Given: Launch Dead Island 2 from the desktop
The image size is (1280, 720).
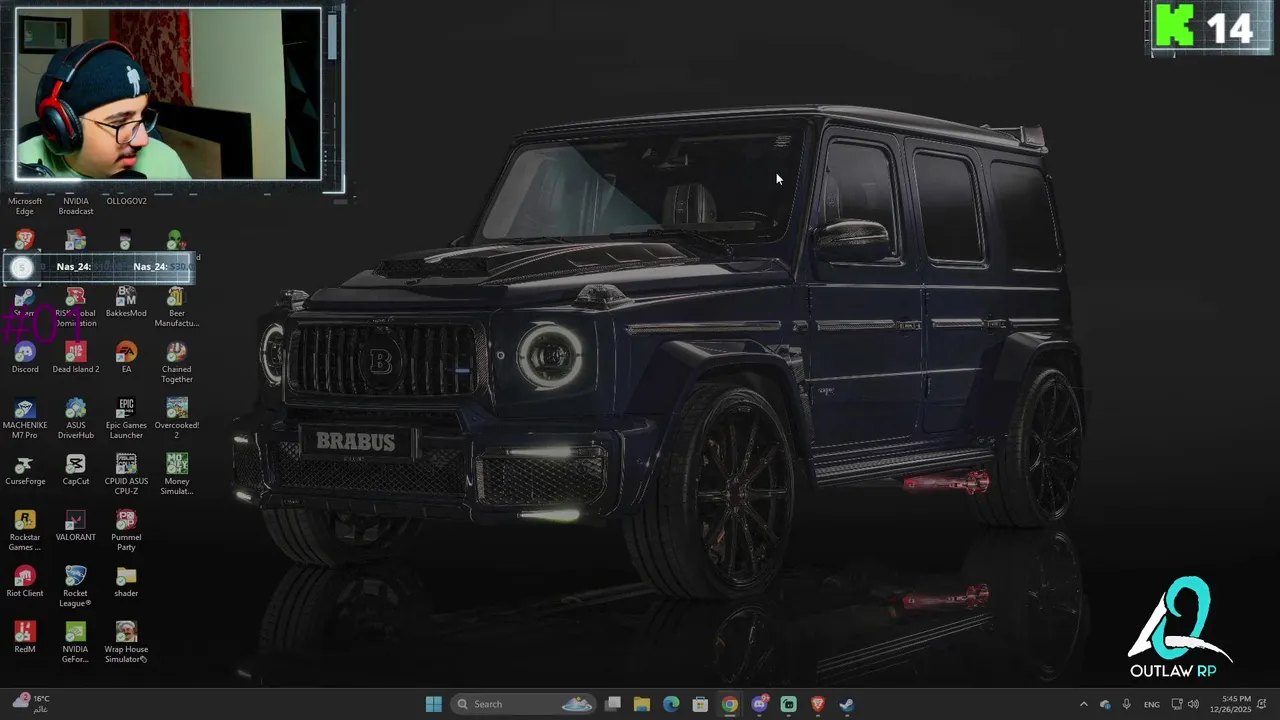Looking at the screenshot, I should (x=75, y=358).
